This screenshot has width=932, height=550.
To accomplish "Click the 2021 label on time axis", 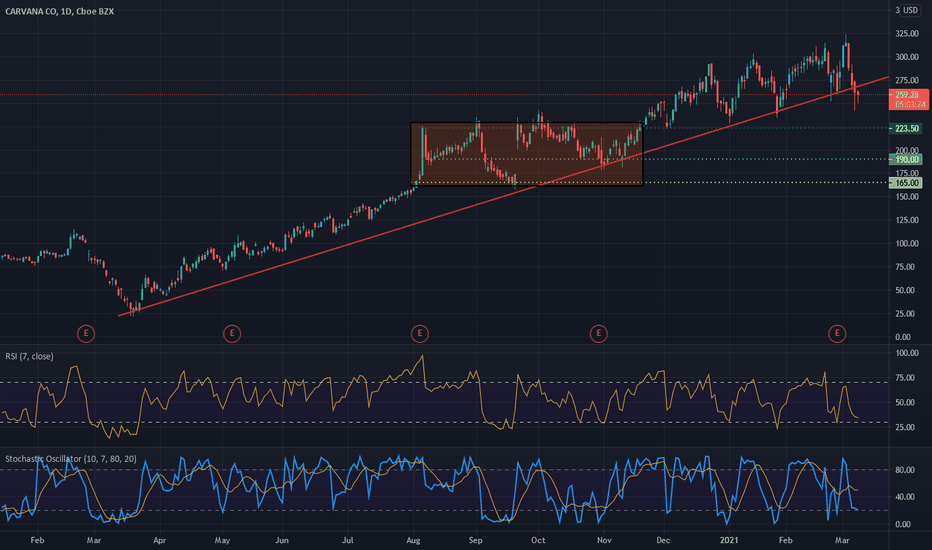I will (729, 540).
